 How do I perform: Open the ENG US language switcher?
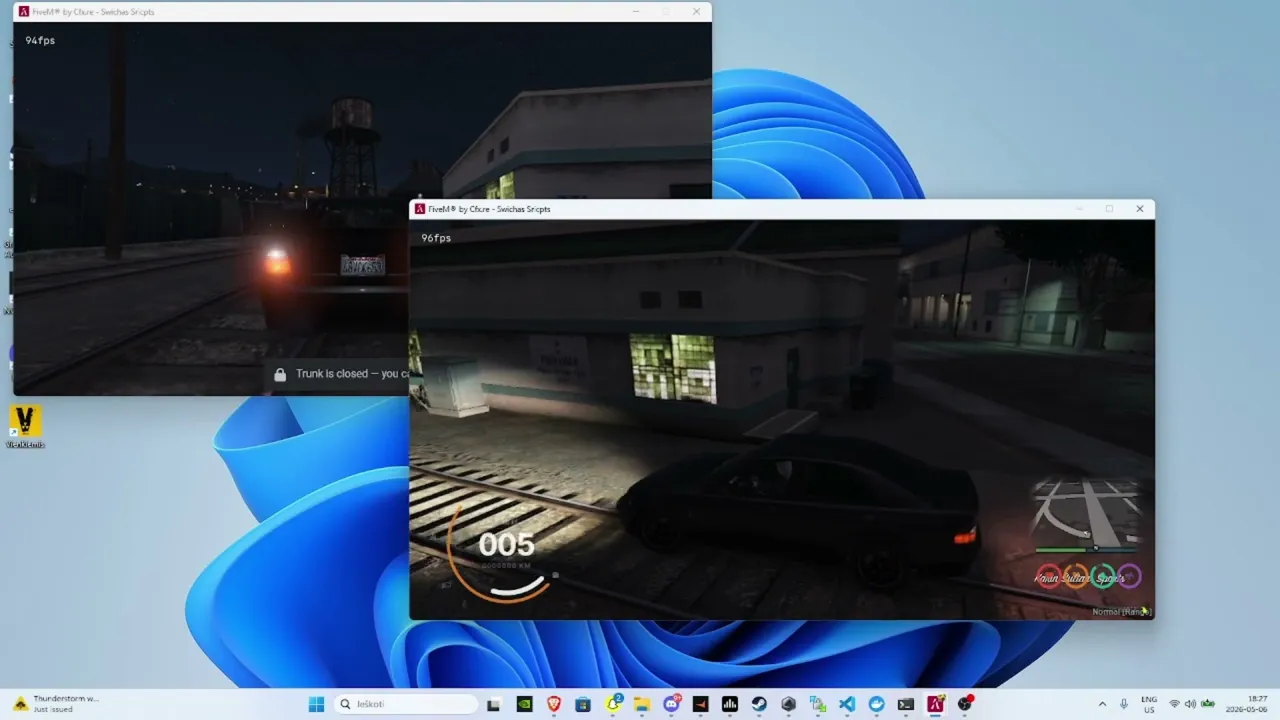point(1149,704)
